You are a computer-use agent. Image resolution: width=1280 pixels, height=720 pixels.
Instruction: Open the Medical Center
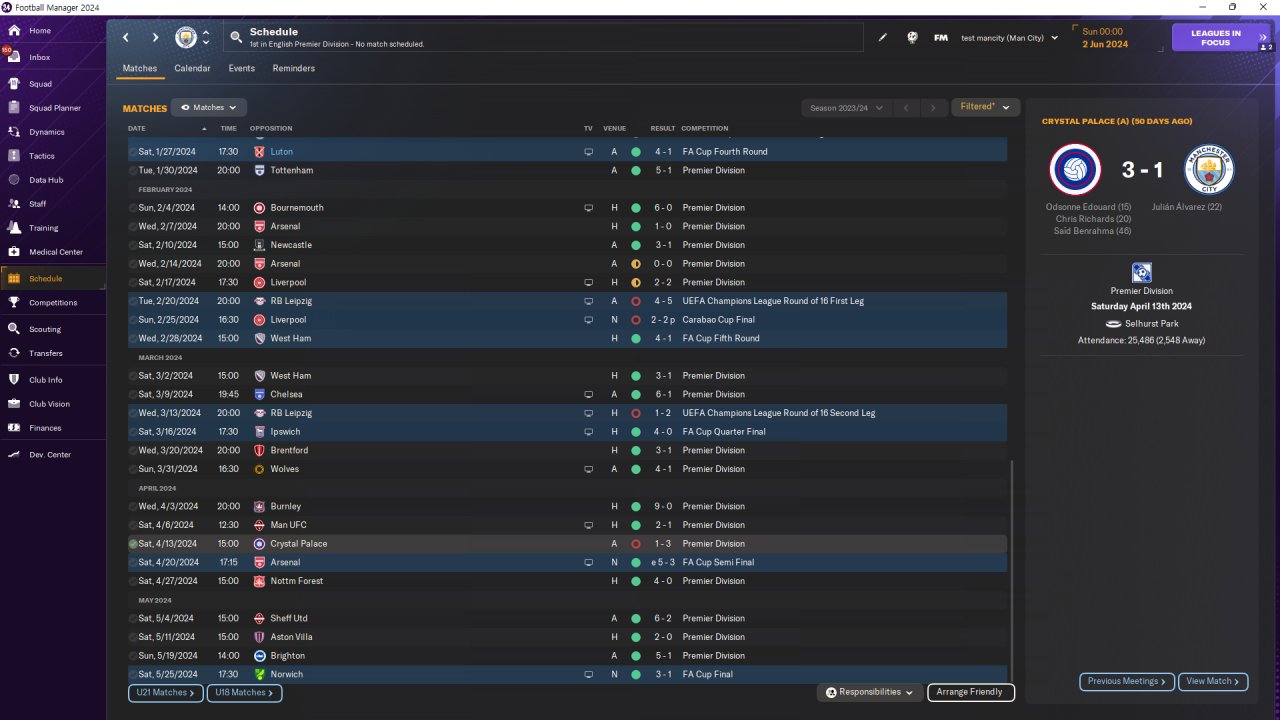[55, 252]
